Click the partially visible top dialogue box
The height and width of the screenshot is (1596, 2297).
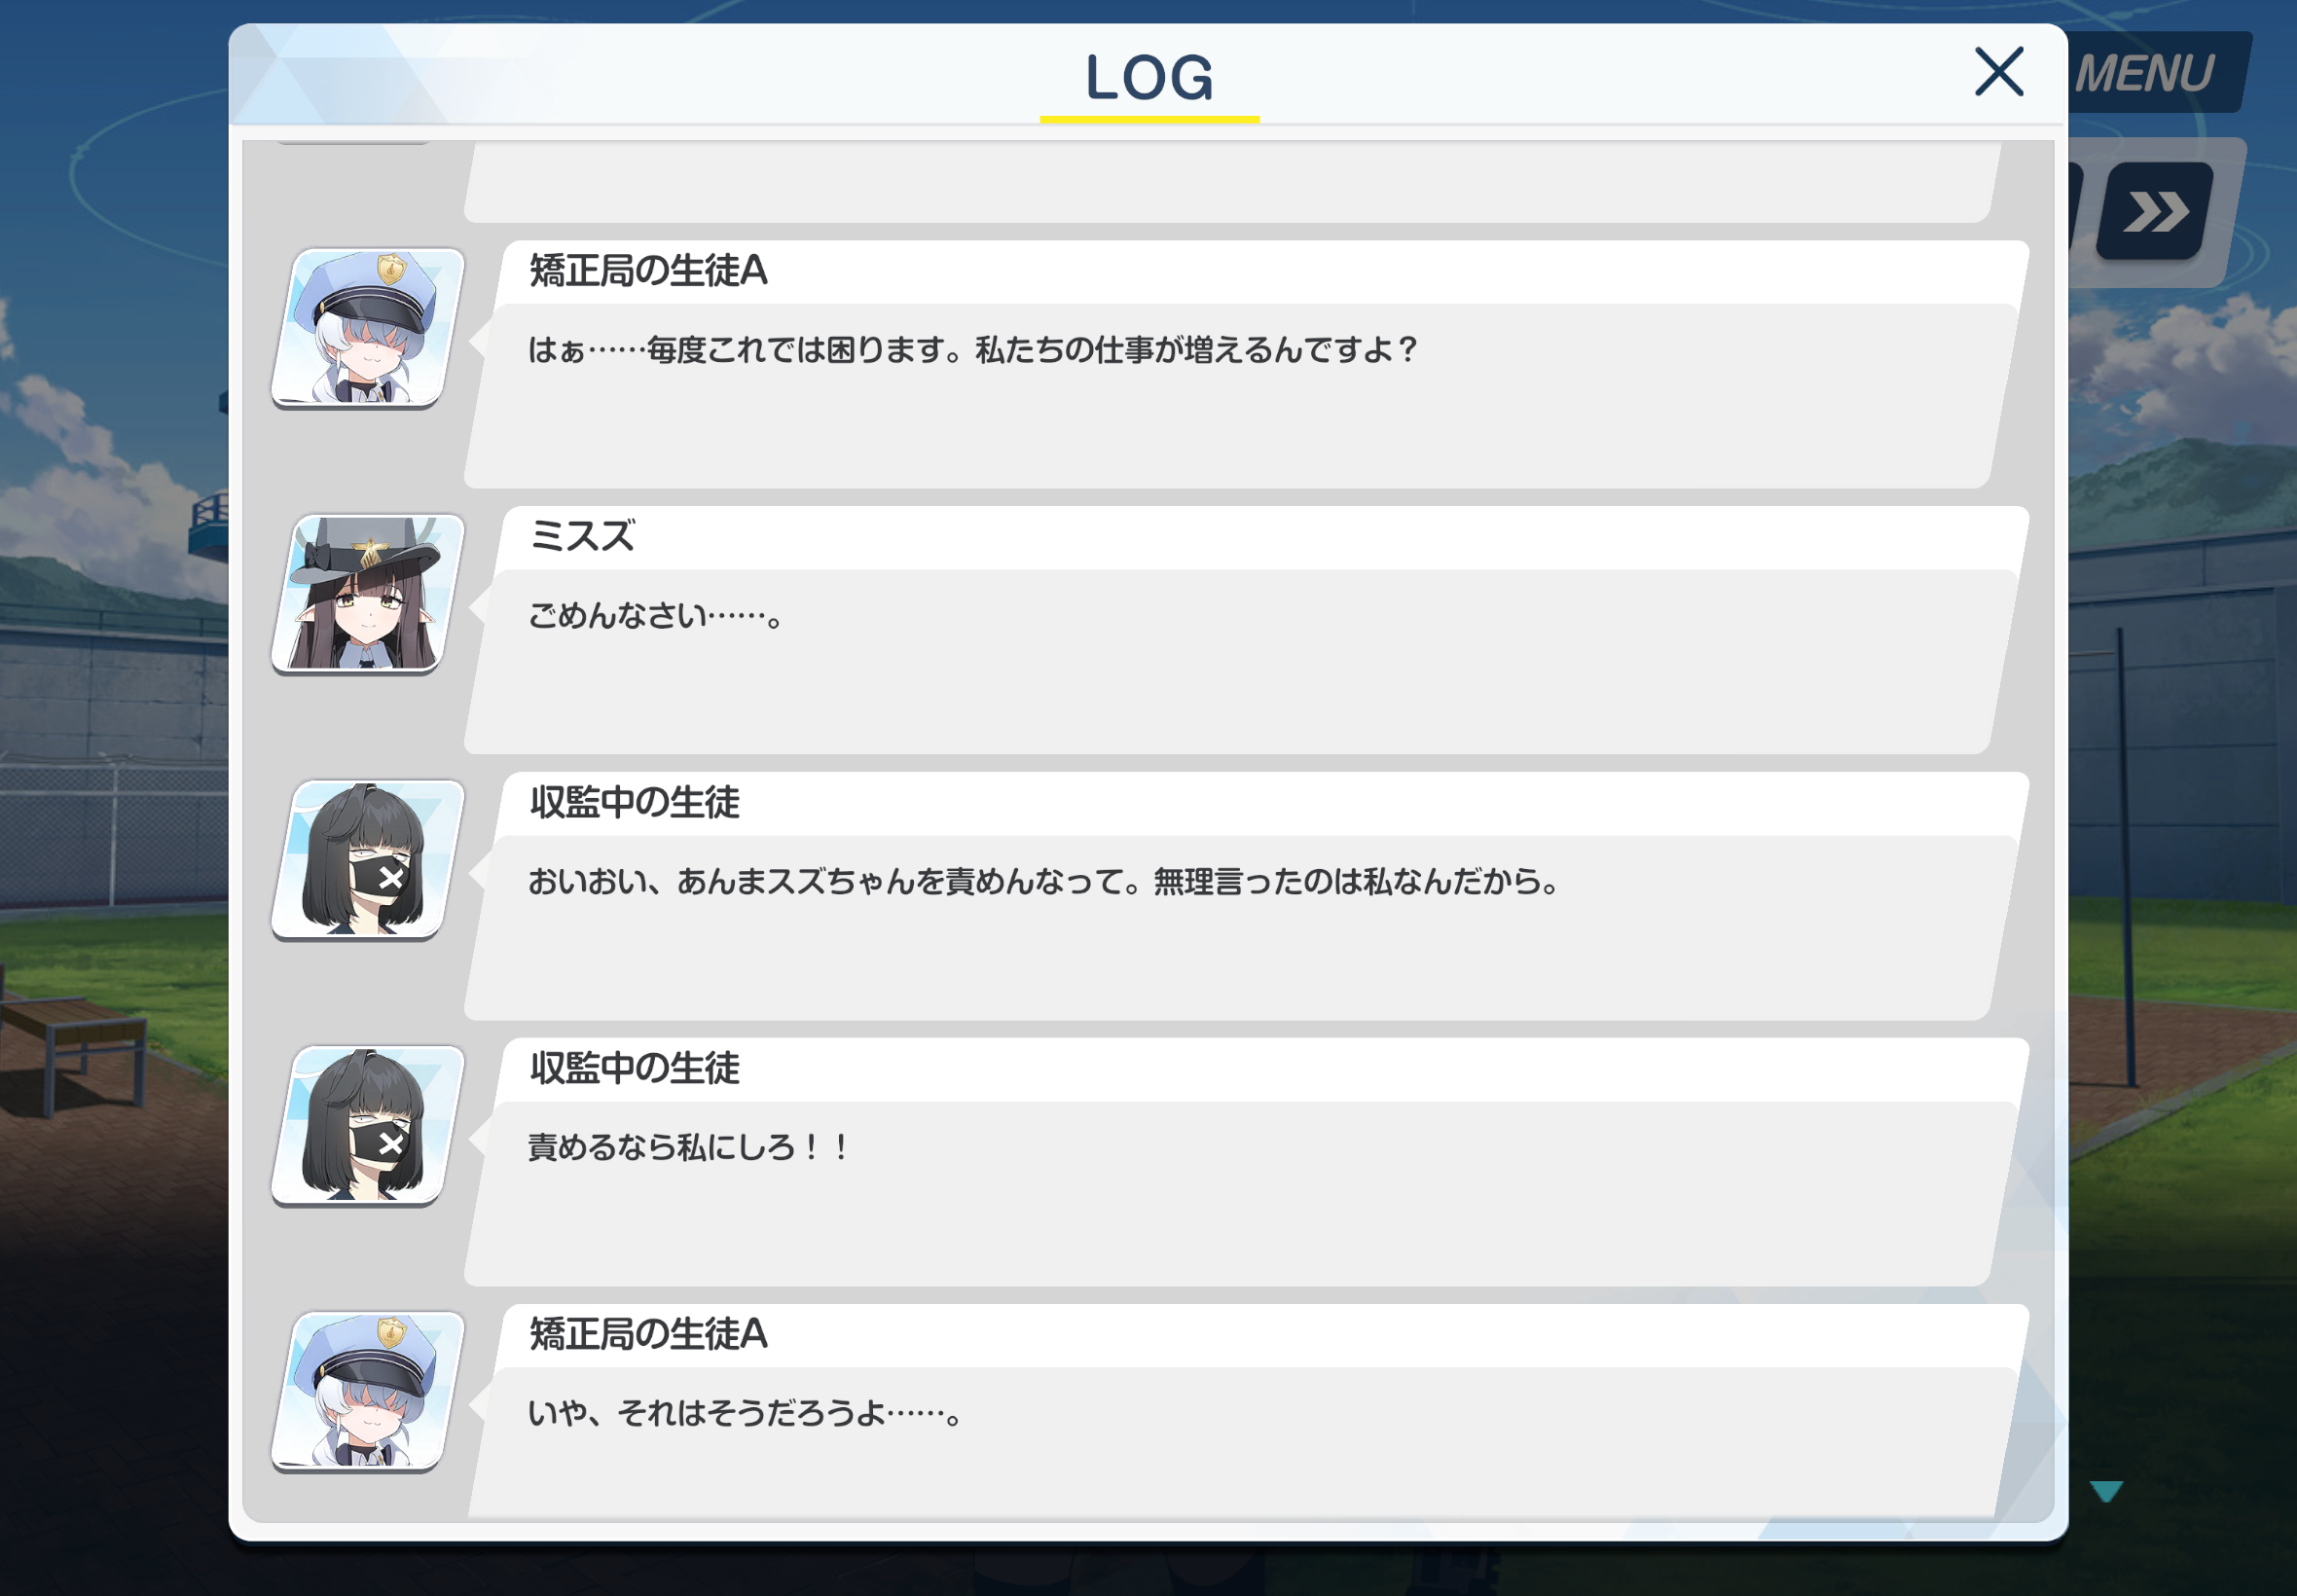[1232, 181]
